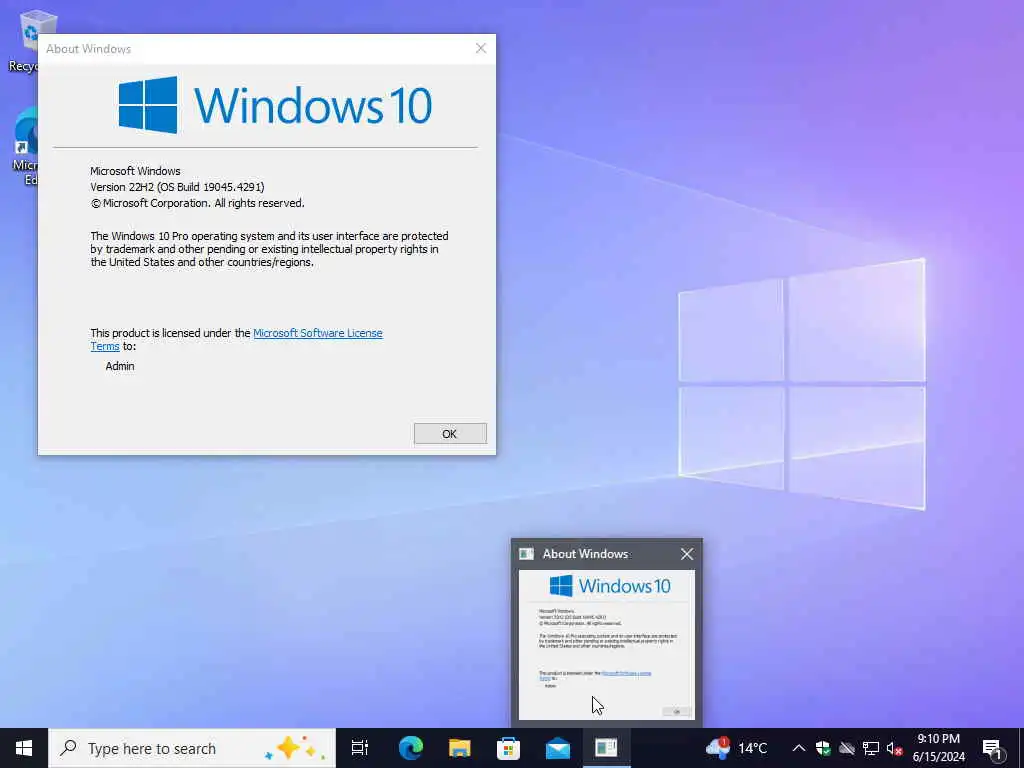1024x768 pixels.
Task: Click the licensed user name 'Admin'
Action: click(120, 366)
